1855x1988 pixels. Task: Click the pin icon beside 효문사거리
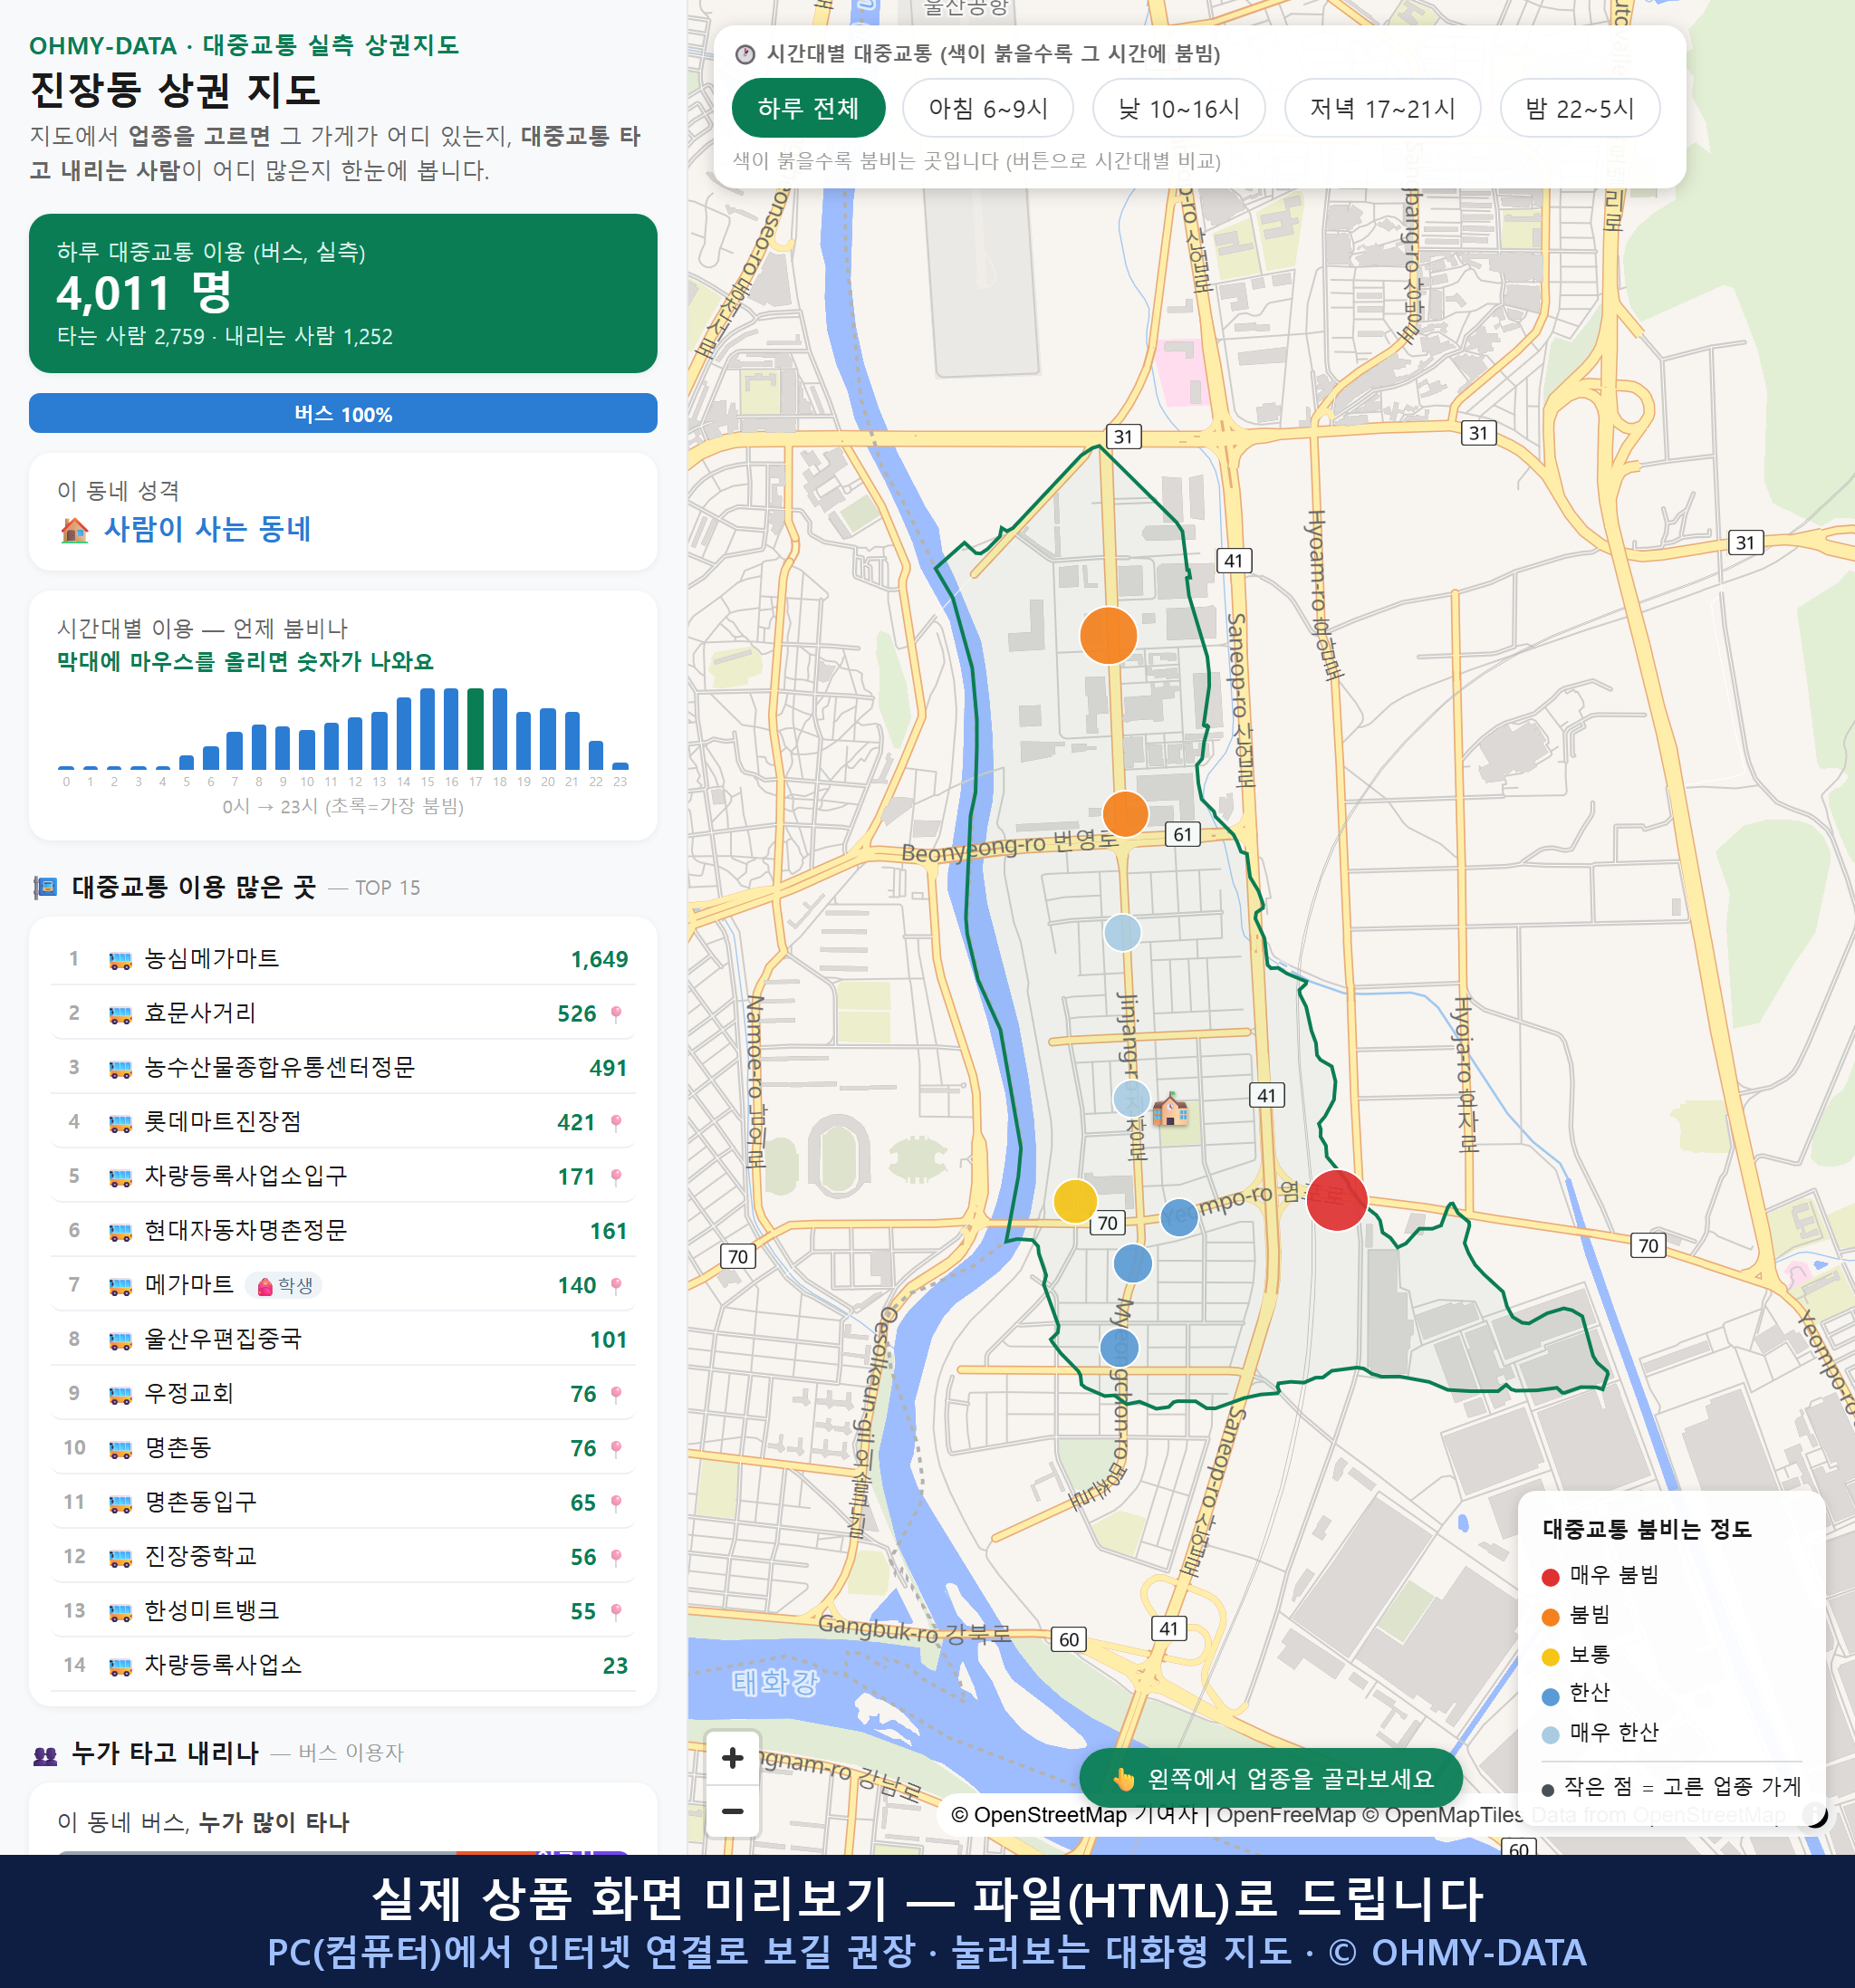tap(616, 1014)
